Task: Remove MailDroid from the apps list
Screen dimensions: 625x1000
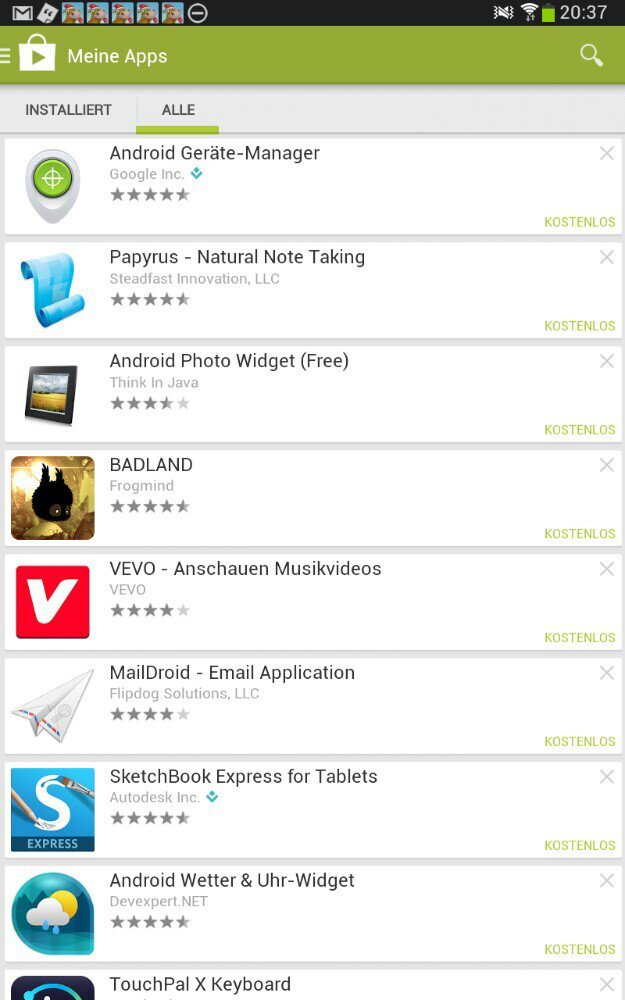Action: (607, 673)
